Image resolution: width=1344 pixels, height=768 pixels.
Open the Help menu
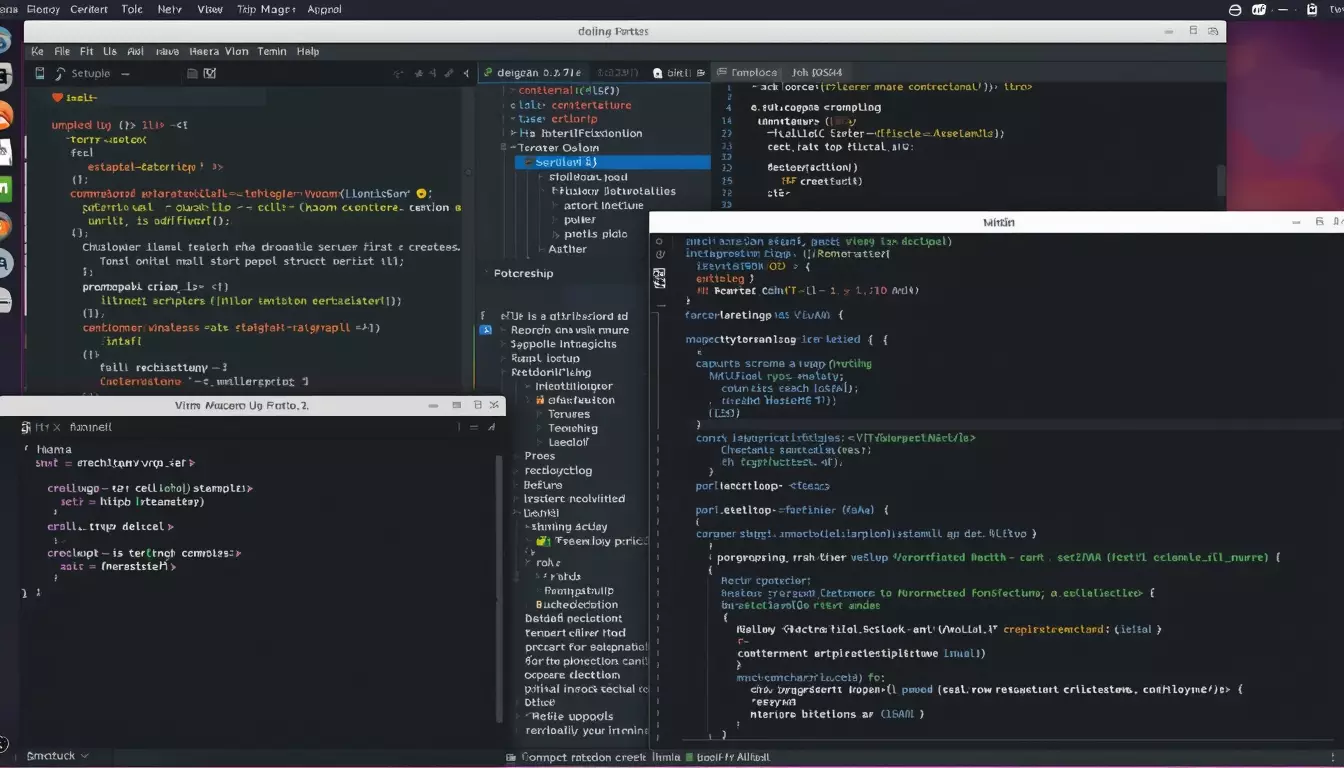point(307,51)
